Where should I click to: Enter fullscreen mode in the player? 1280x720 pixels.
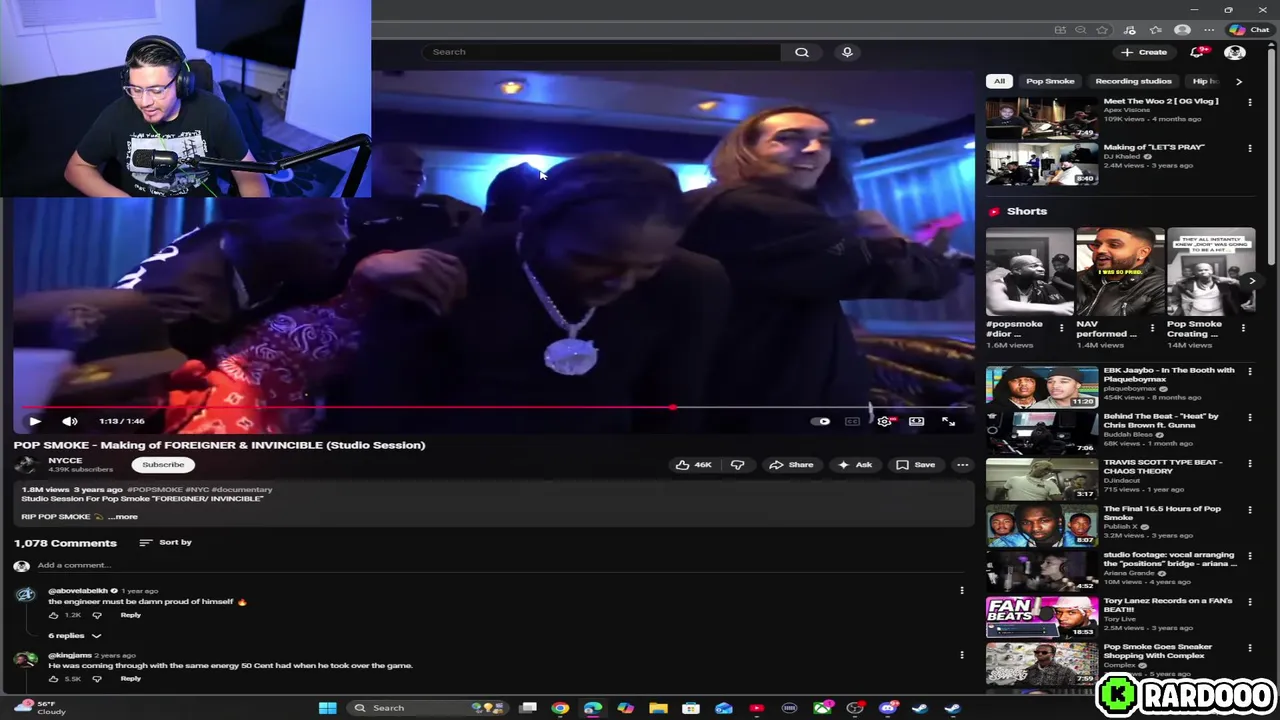(x=948, y=421)
